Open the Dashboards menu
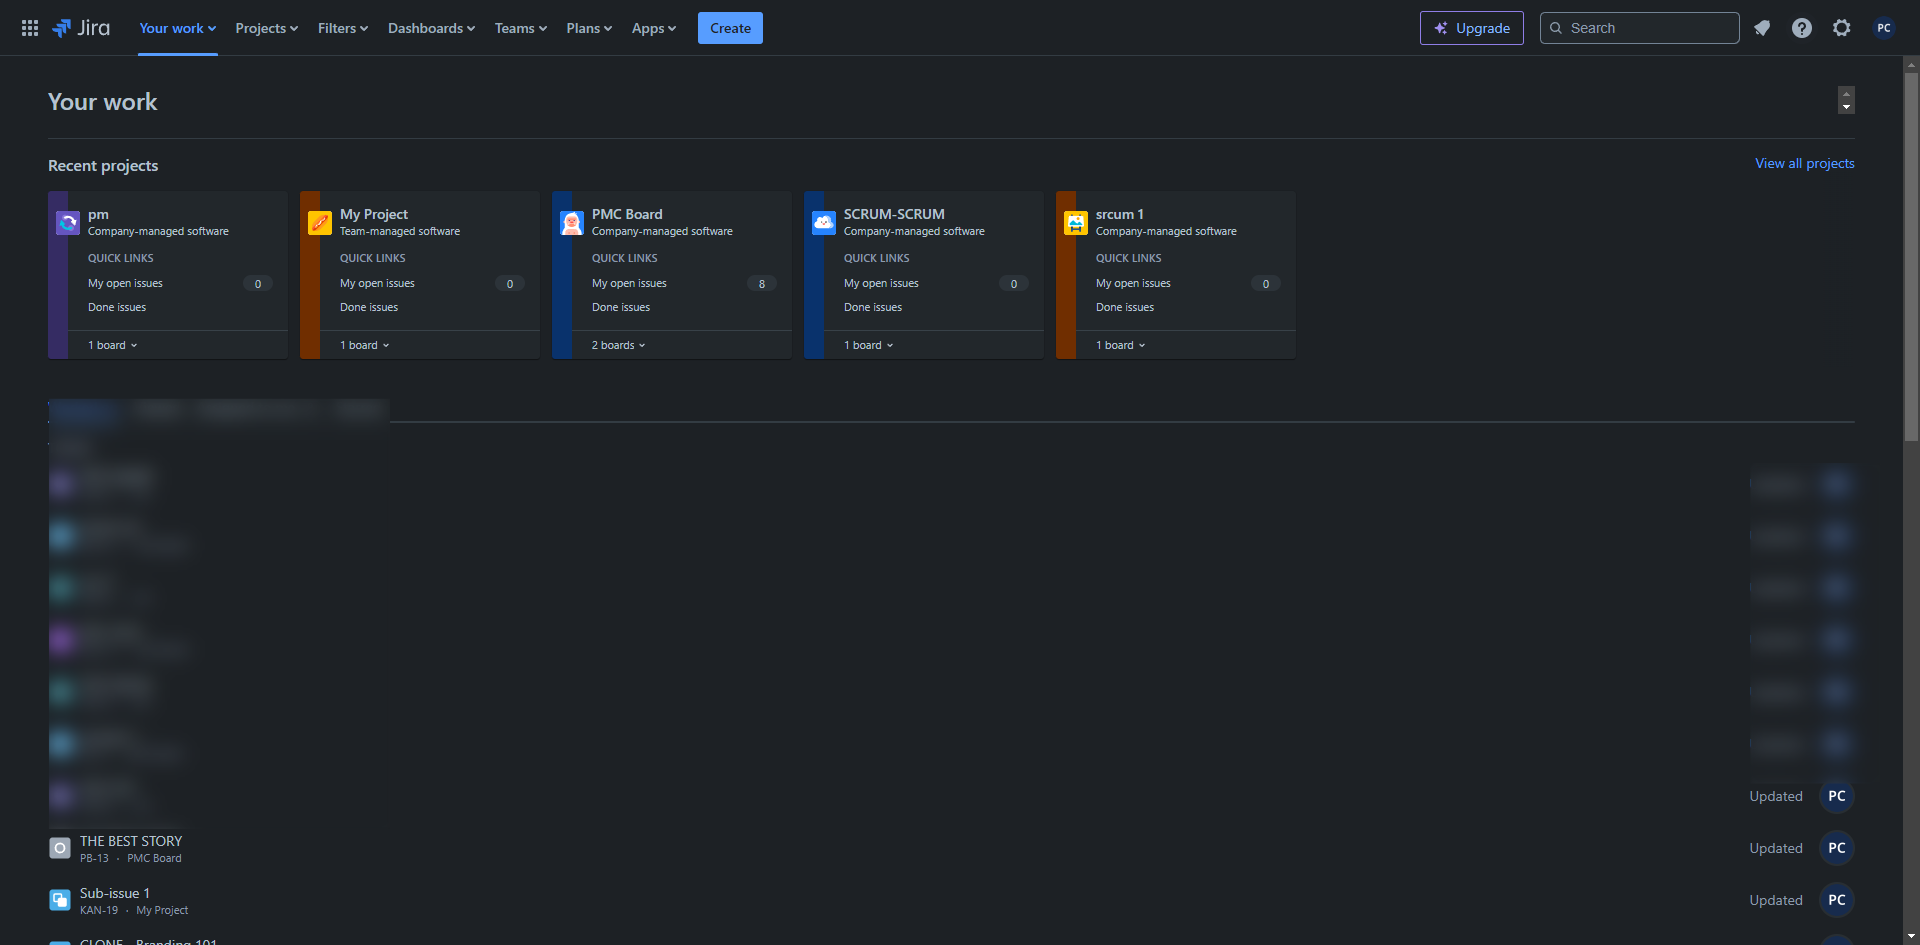This screenshot has width=1920, height=945. tap(432, 28)
